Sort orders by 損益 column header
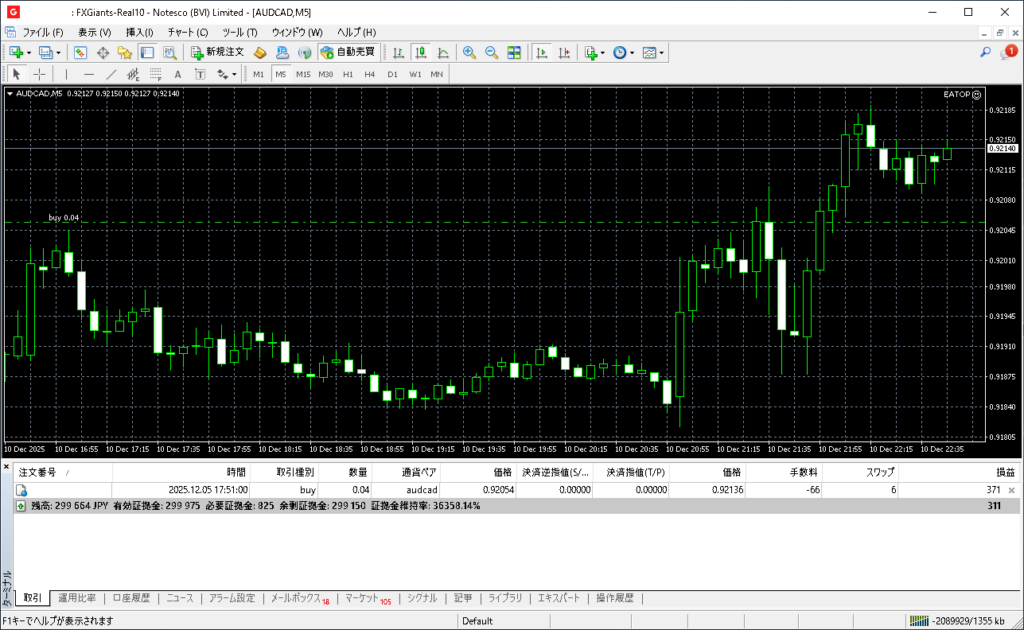This screenshot has height=630, width=1024. 1003,472
